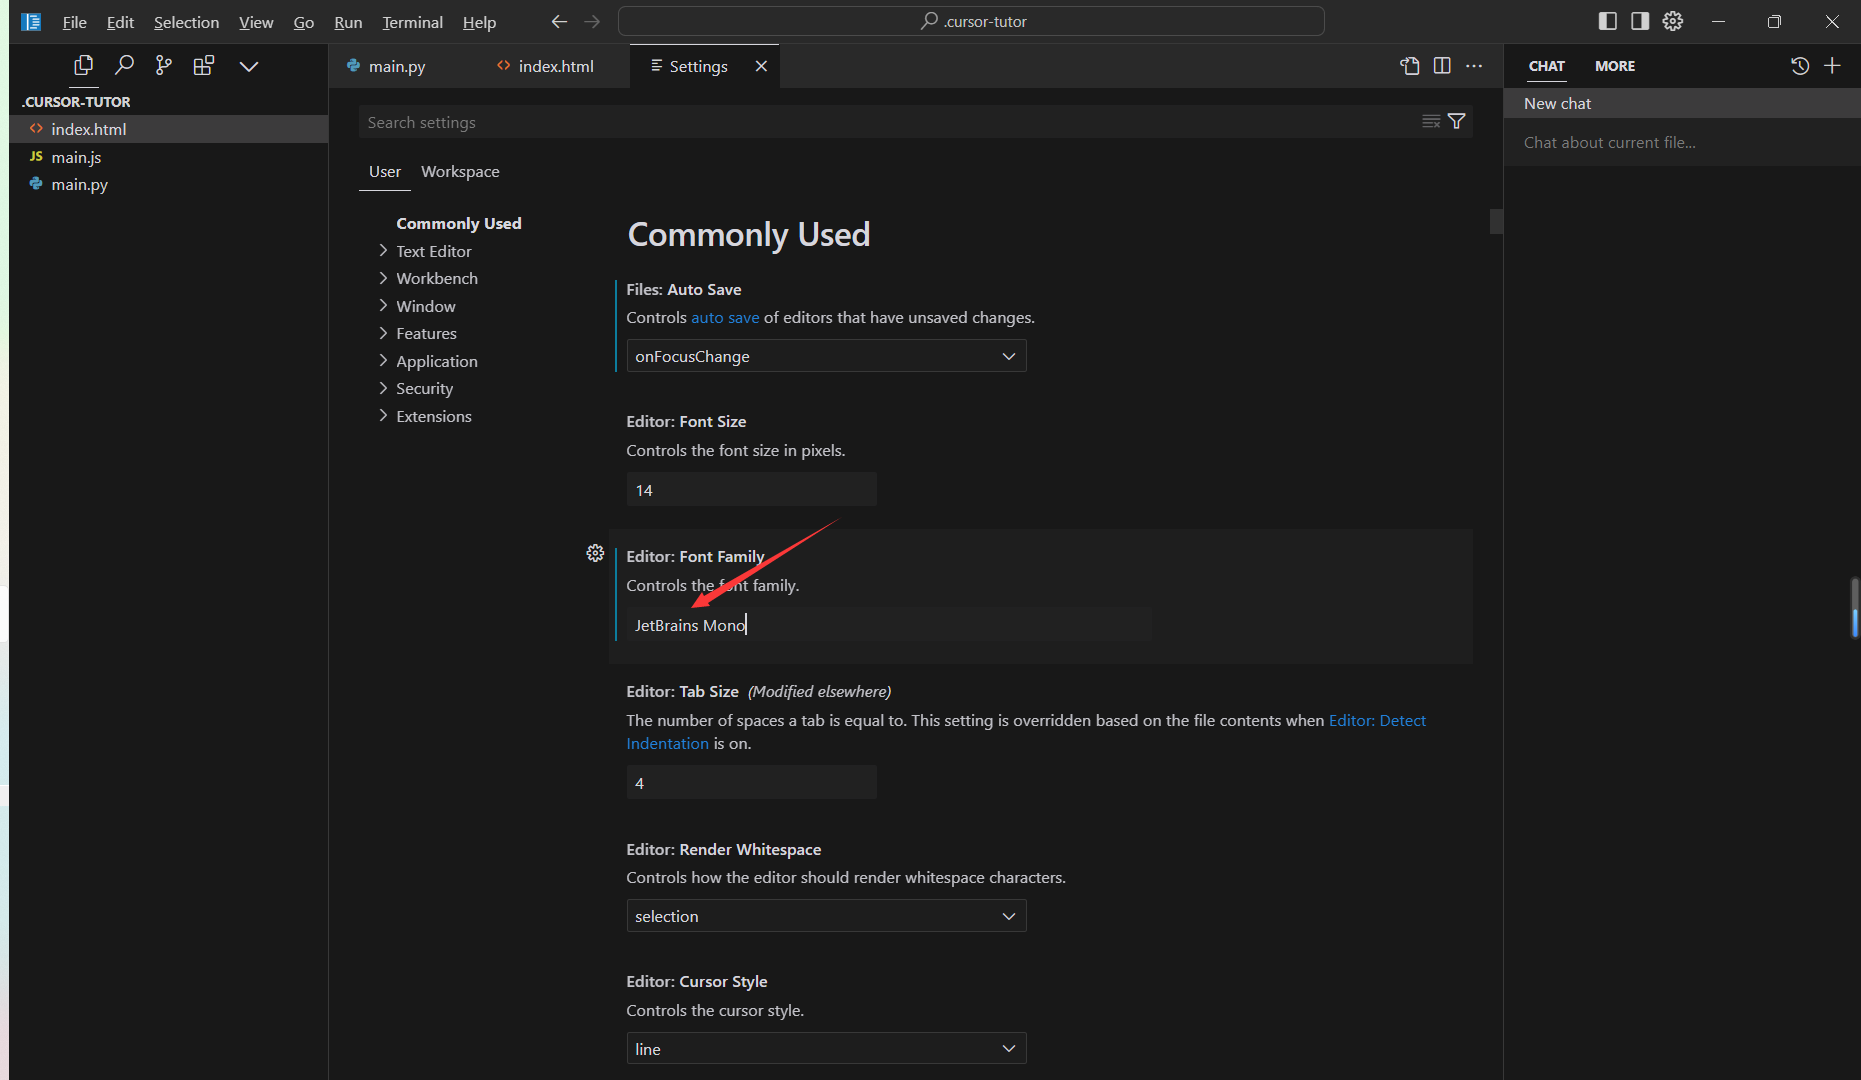1861x1080 pixels.
Task: Open the Source Control view icon
Action: click(x=164, y=66)
